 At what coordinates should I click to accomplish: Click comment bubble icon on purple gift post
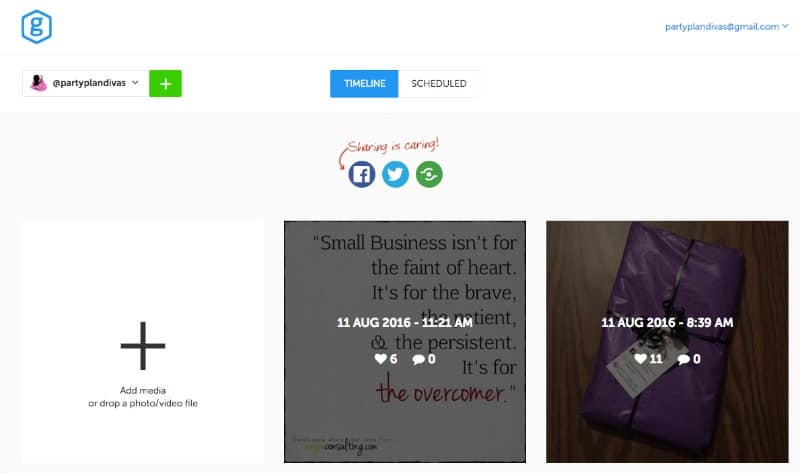point(684,359)
